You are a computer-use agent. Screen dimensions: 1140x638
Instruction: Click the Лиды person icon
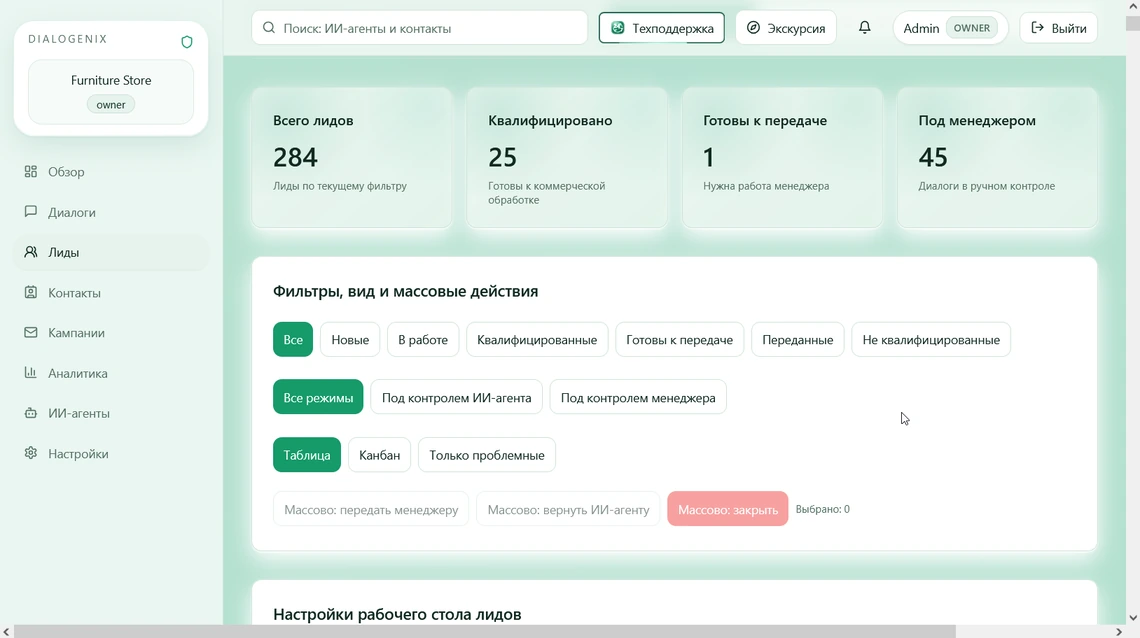coord(31,251)
